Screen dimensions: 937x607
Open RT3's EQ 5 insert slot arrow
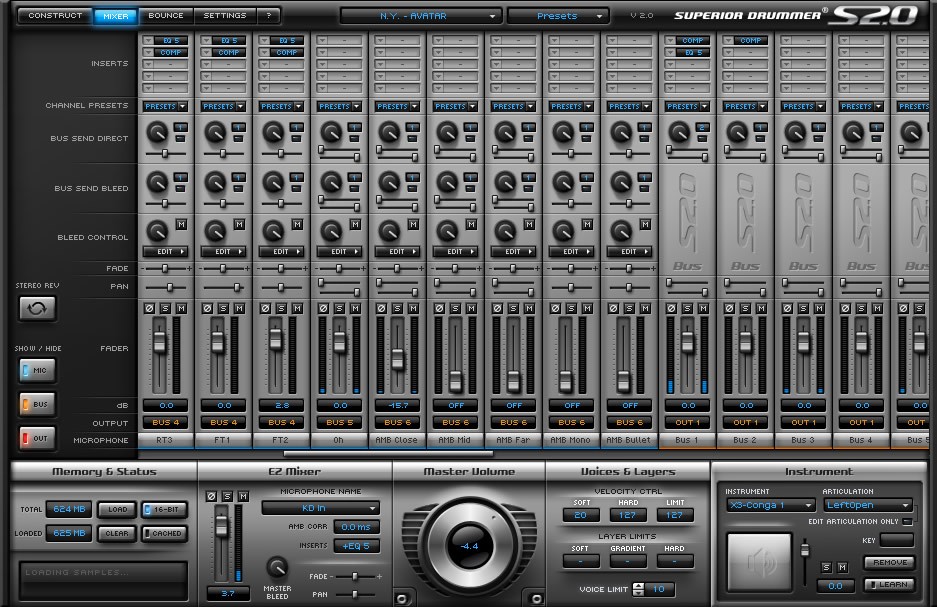[148, 41]
